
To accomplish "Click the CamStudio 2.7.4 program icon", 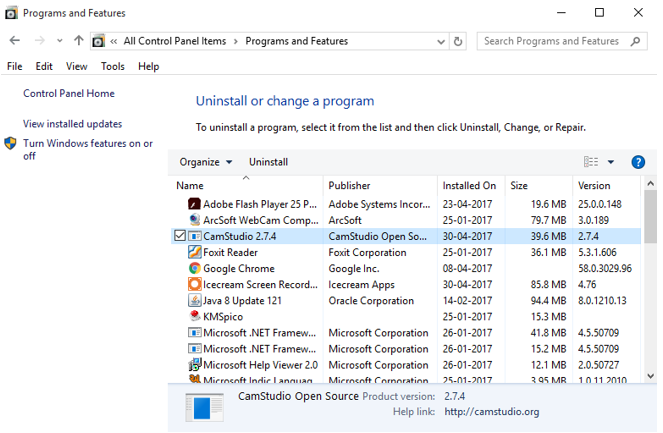I will [194, 236].
